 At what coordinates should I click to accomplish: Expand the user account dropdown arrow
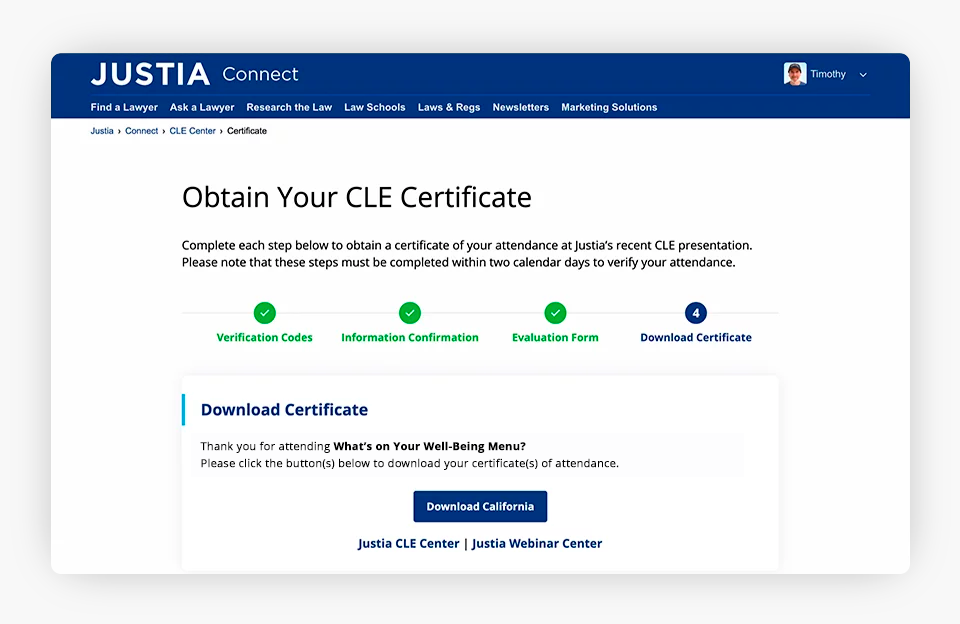pyautogui.click(x=863, y=75)
